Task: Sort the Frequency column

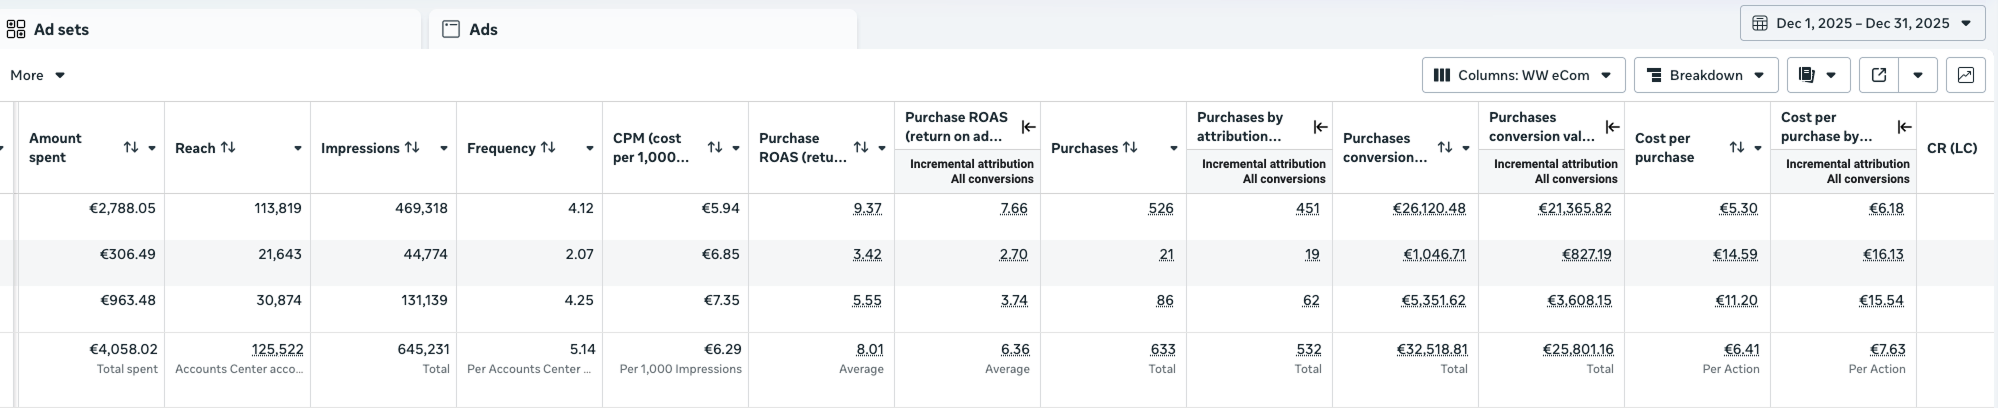Action: pyautogui.click(x=548, y=148)
